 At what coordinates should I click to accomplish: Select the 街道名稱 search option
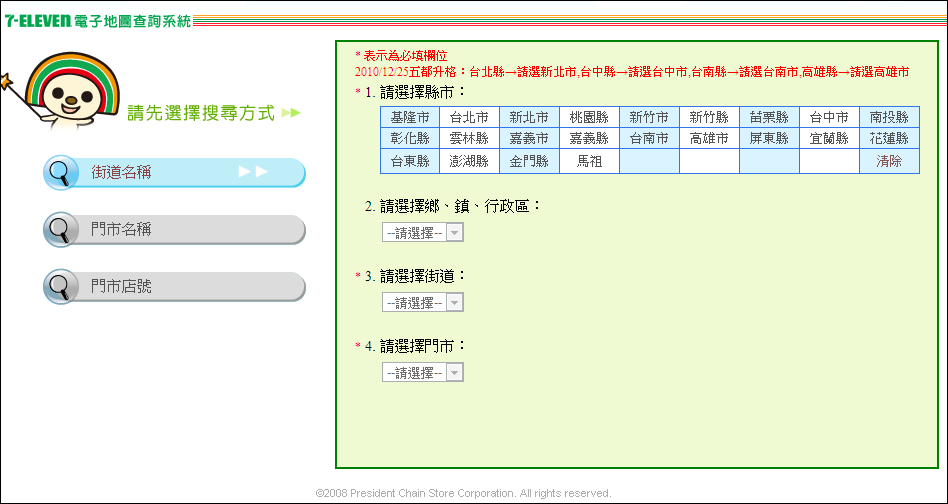pyautogui.click(x=174, y=172)
